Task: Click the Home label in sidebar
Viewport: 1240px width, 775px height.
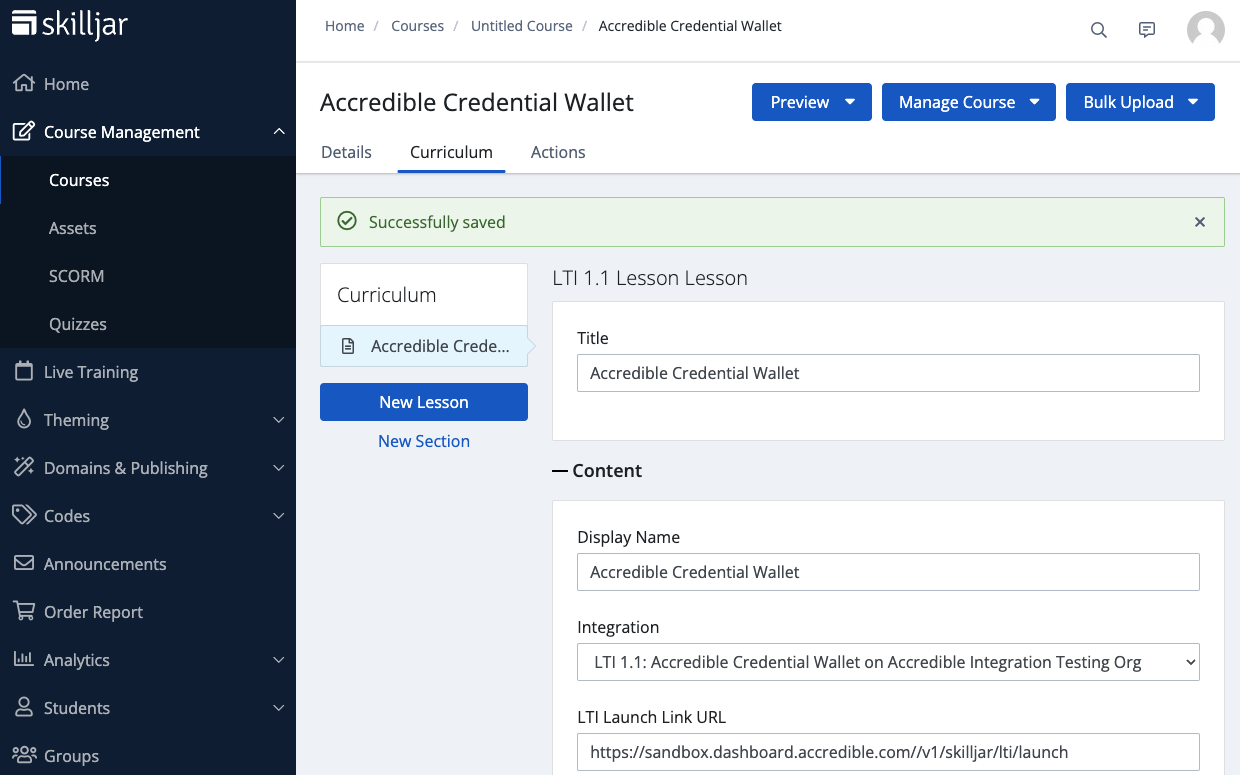Action: pyautogui.click(x=66, y=84)
